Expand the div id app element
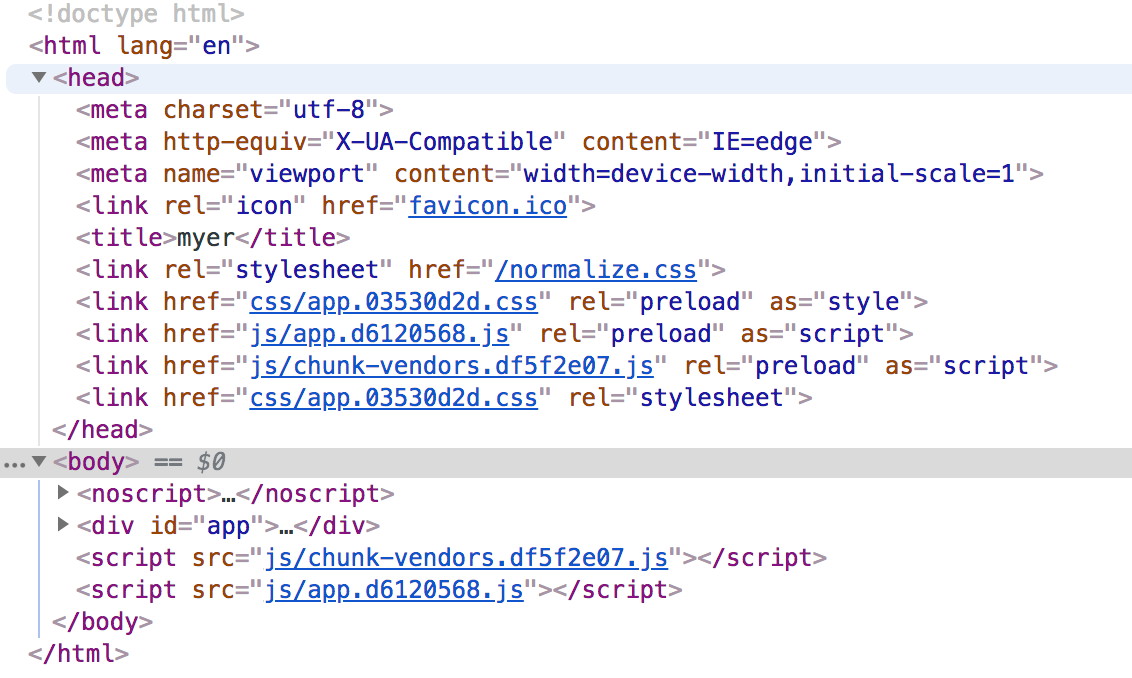Image resolution: width=1132 pixels, height=678 pixels. pos(63,524)
